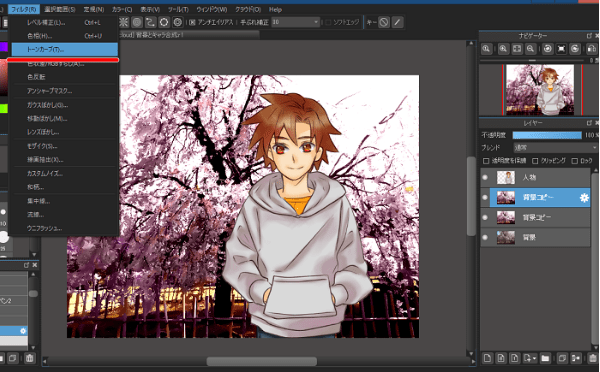Click the duplicate layer icon
The height and width of the screenshot is (372, 600).
562,358
